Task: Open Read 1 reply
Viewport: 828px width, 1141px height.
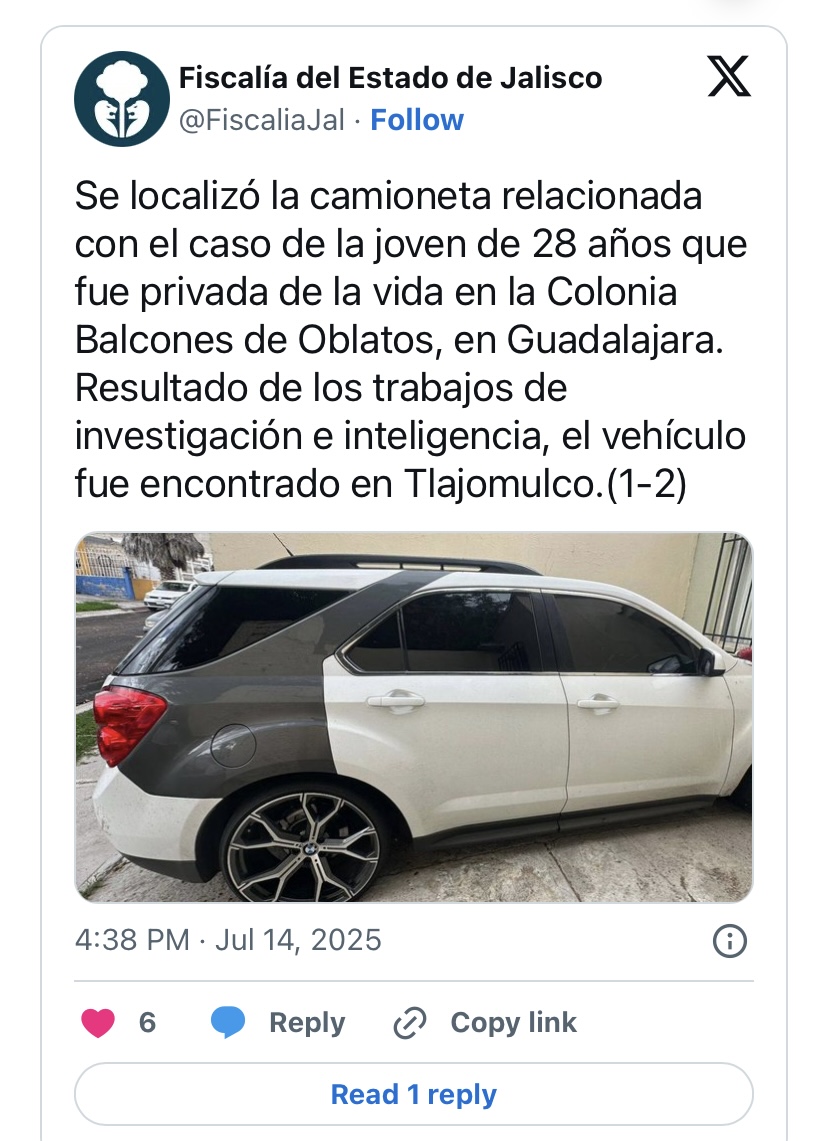Action: click(414, 1094)
